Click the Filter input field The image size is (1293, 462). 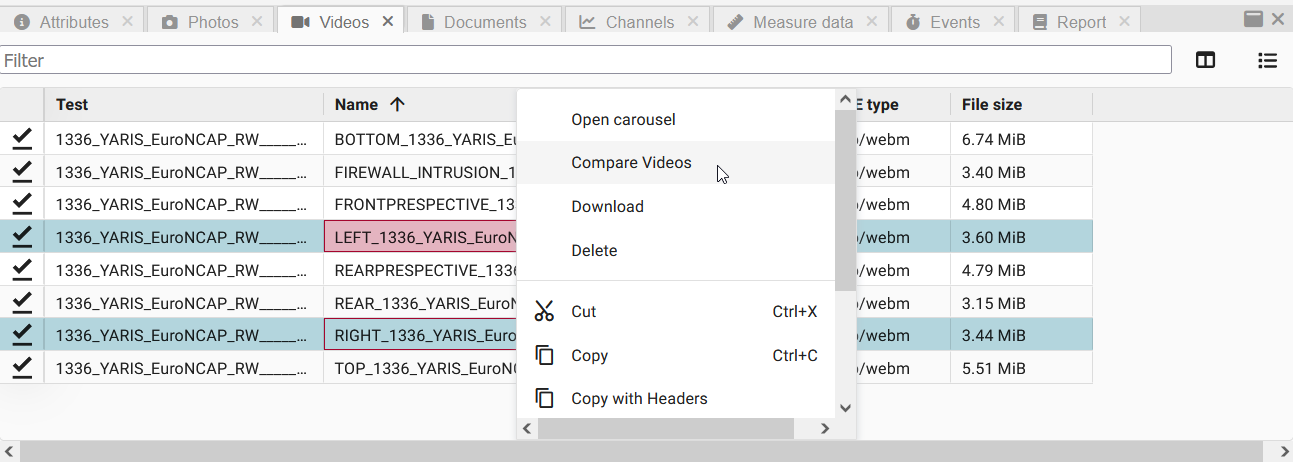(586, 60)
